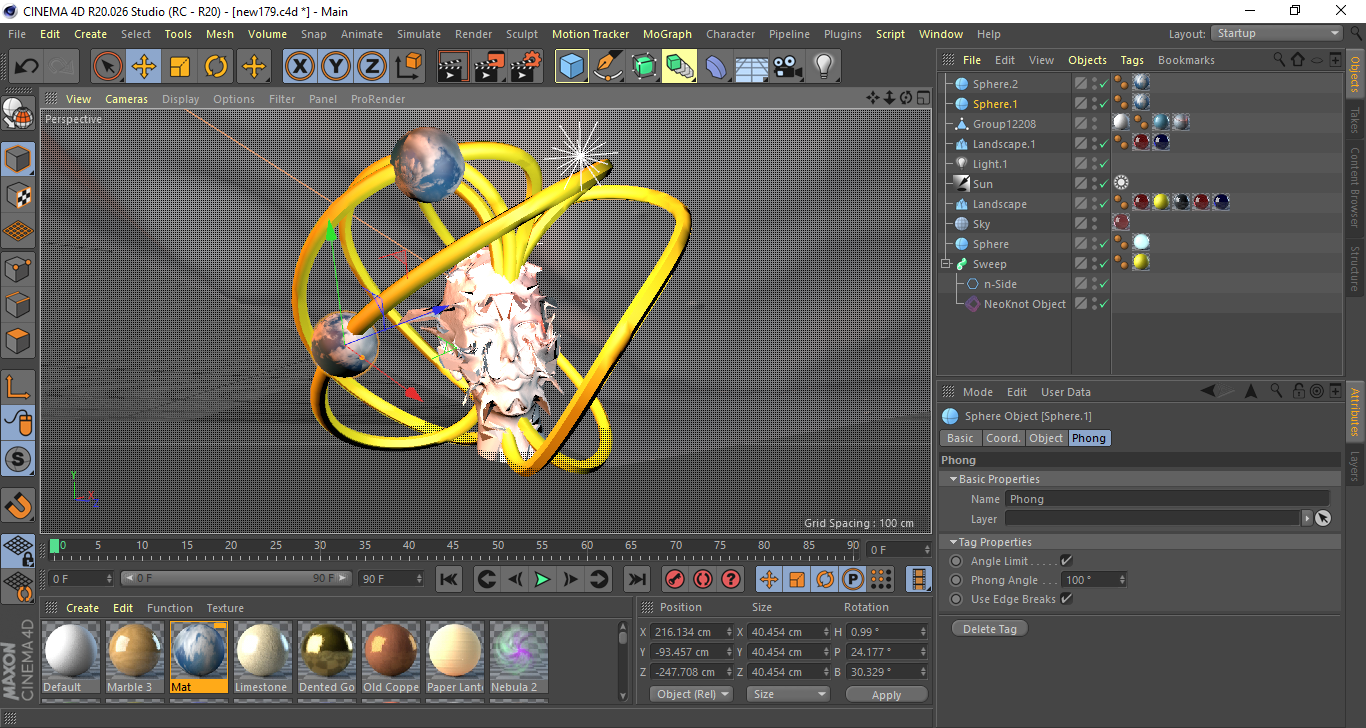The image size is (1366, 728).
Task: Open the Layout dropdown
Action: [1276, 33]
